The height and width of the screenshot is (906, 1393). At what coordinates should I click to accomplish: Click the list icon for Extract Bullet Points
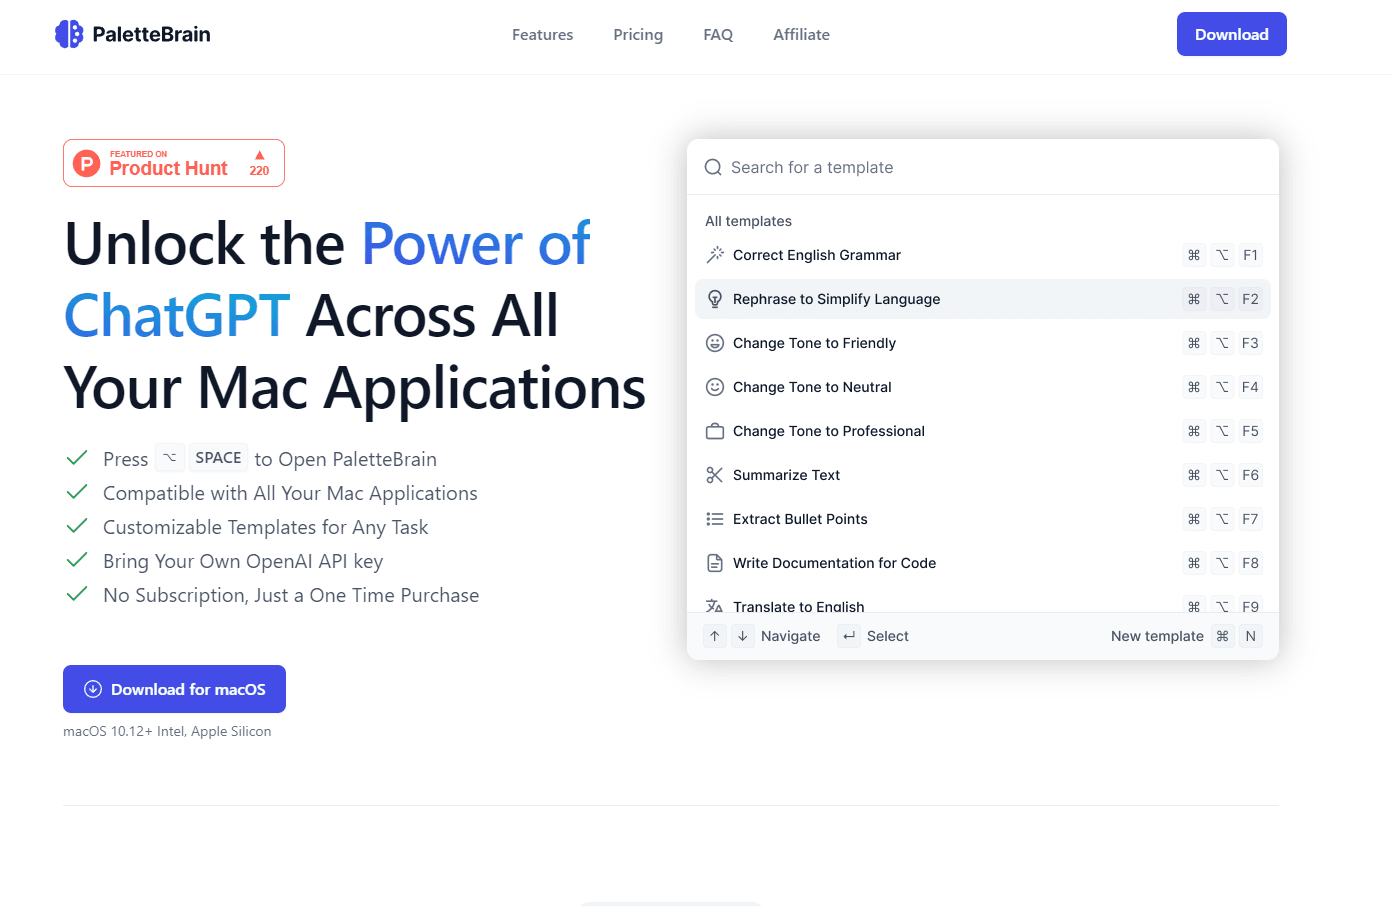coord(715,519)
